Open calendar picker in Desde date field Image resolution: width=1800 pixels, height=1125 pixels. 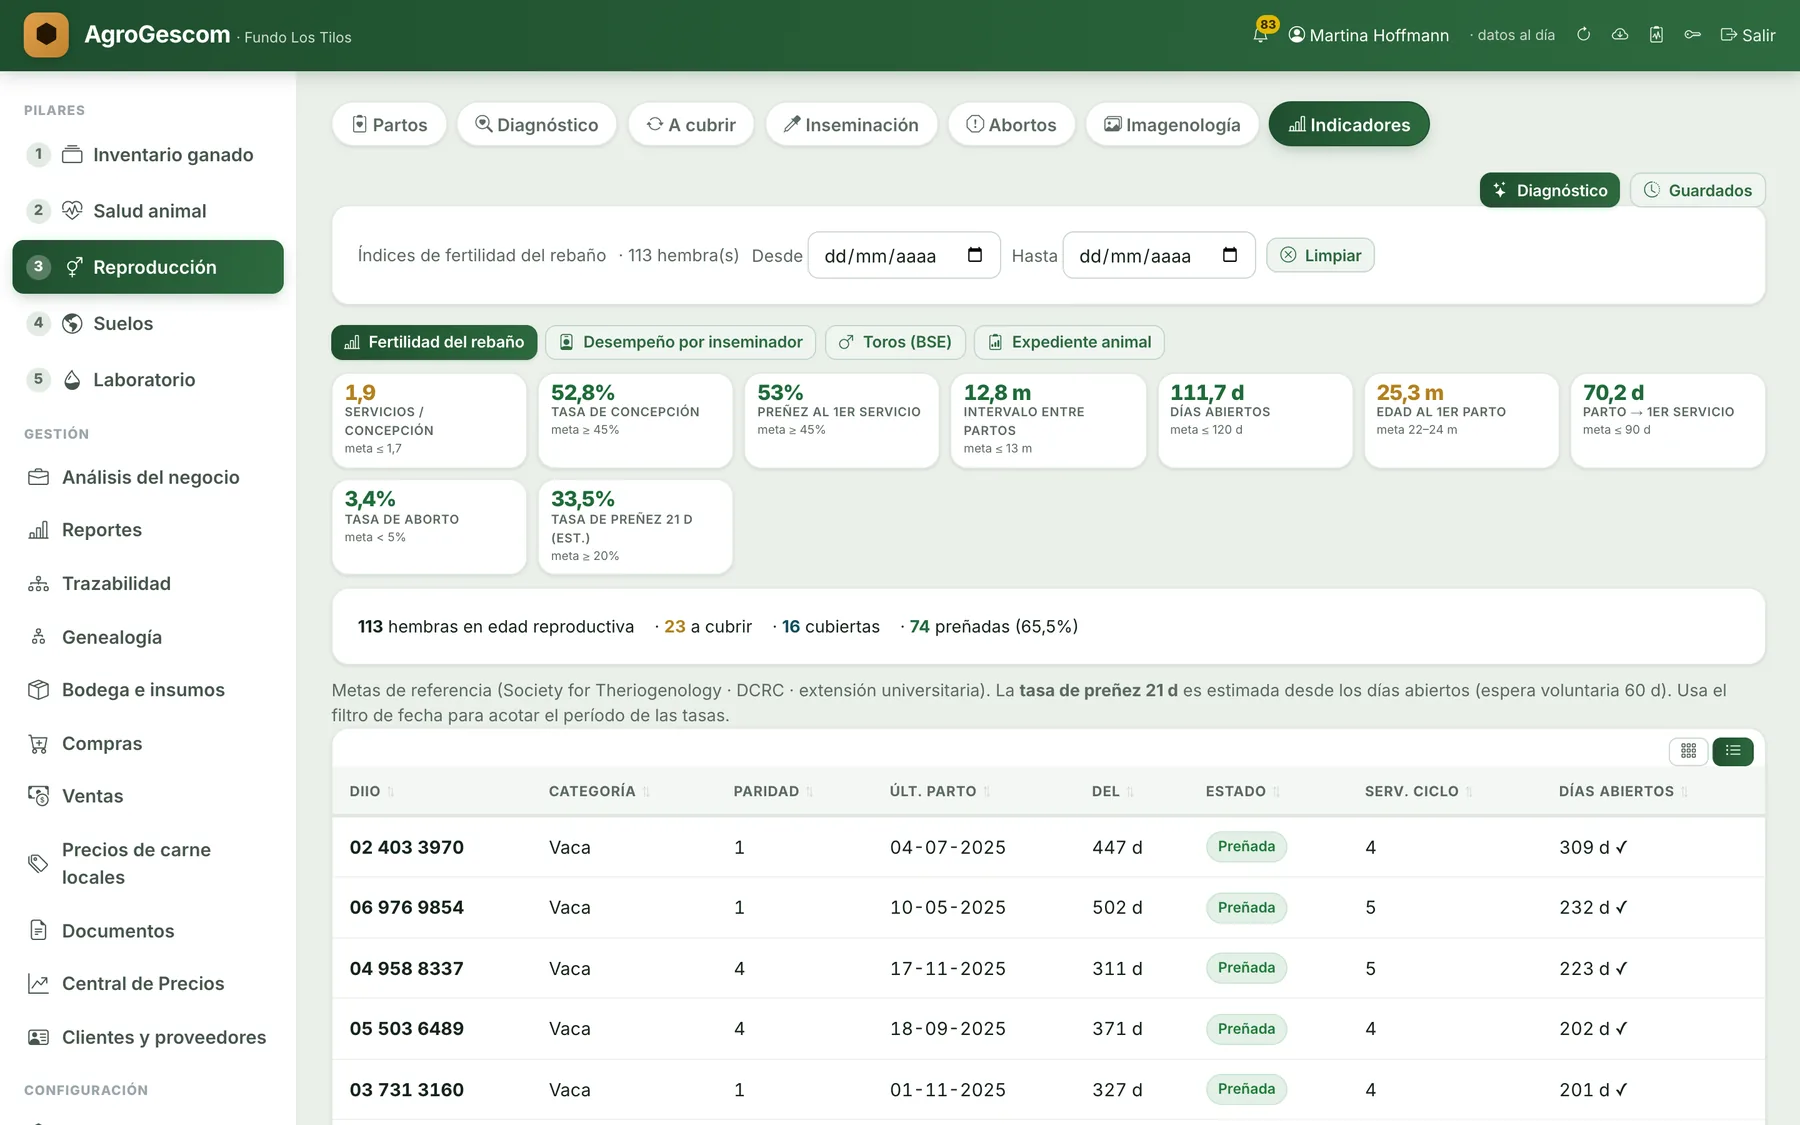(975, 255)
